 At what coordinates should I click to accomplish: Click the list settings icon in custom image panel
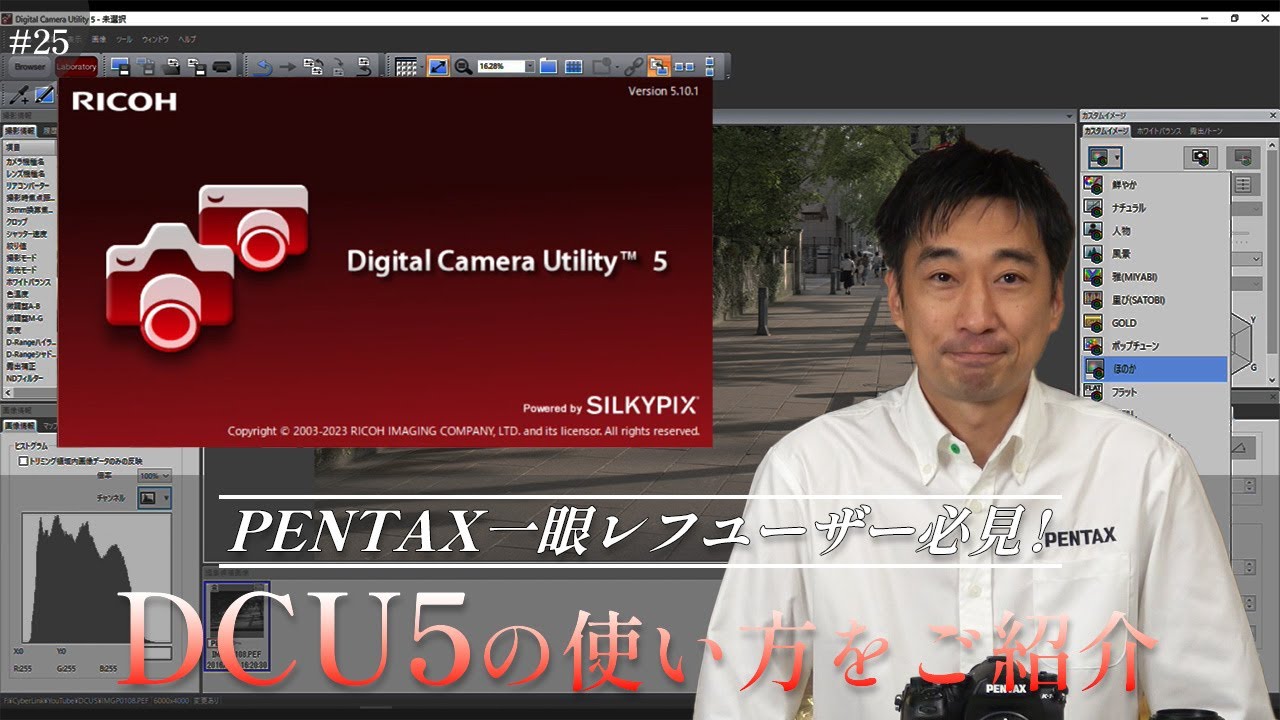(x=1243, y=185)
